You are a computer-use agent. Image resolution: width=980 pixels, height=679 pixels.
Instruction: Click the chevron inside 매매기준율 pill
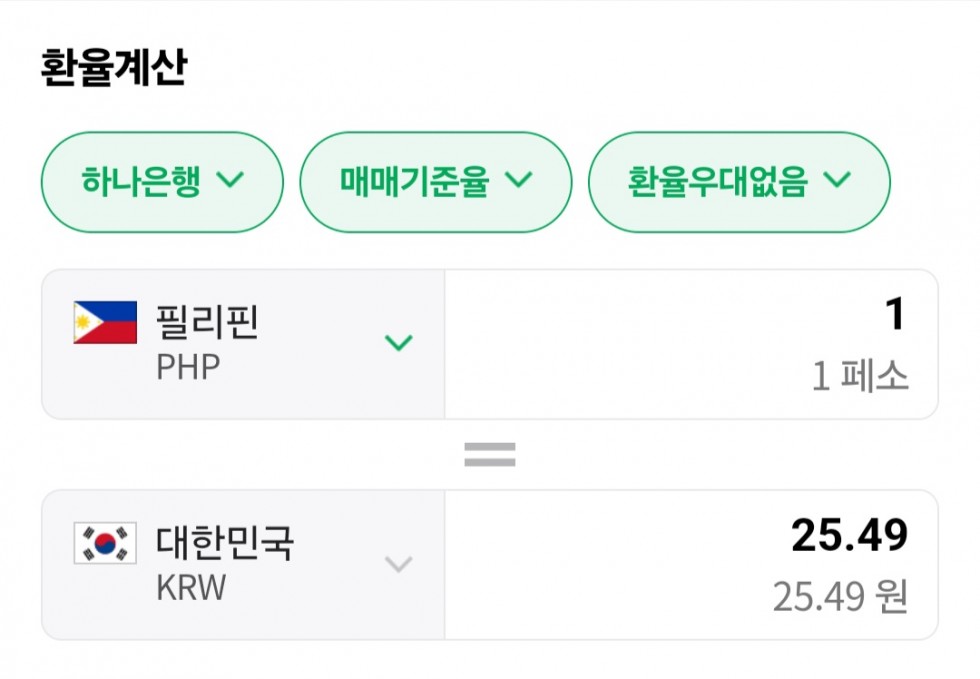(x=518, y=180)
